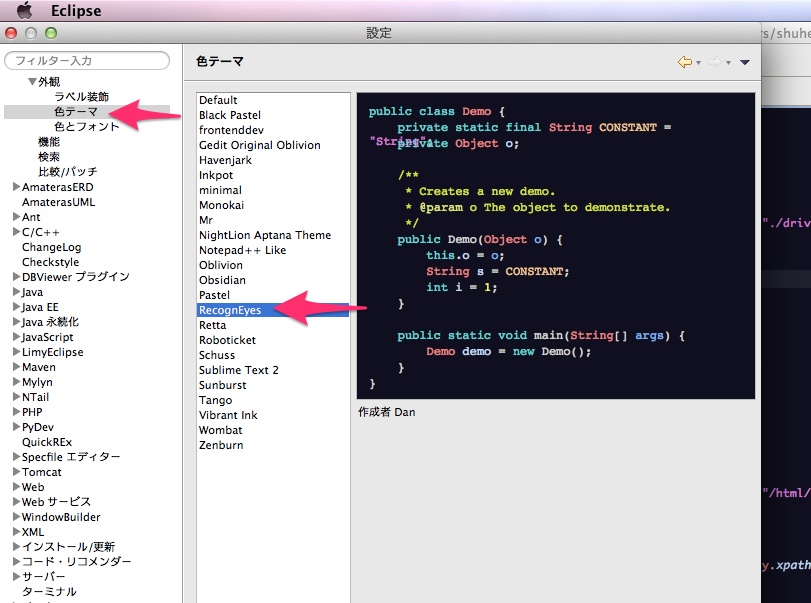Viewport: 811px width, 603px height.
Task: Choose the frontenddev theme
Action: click(x=231, y=130)
